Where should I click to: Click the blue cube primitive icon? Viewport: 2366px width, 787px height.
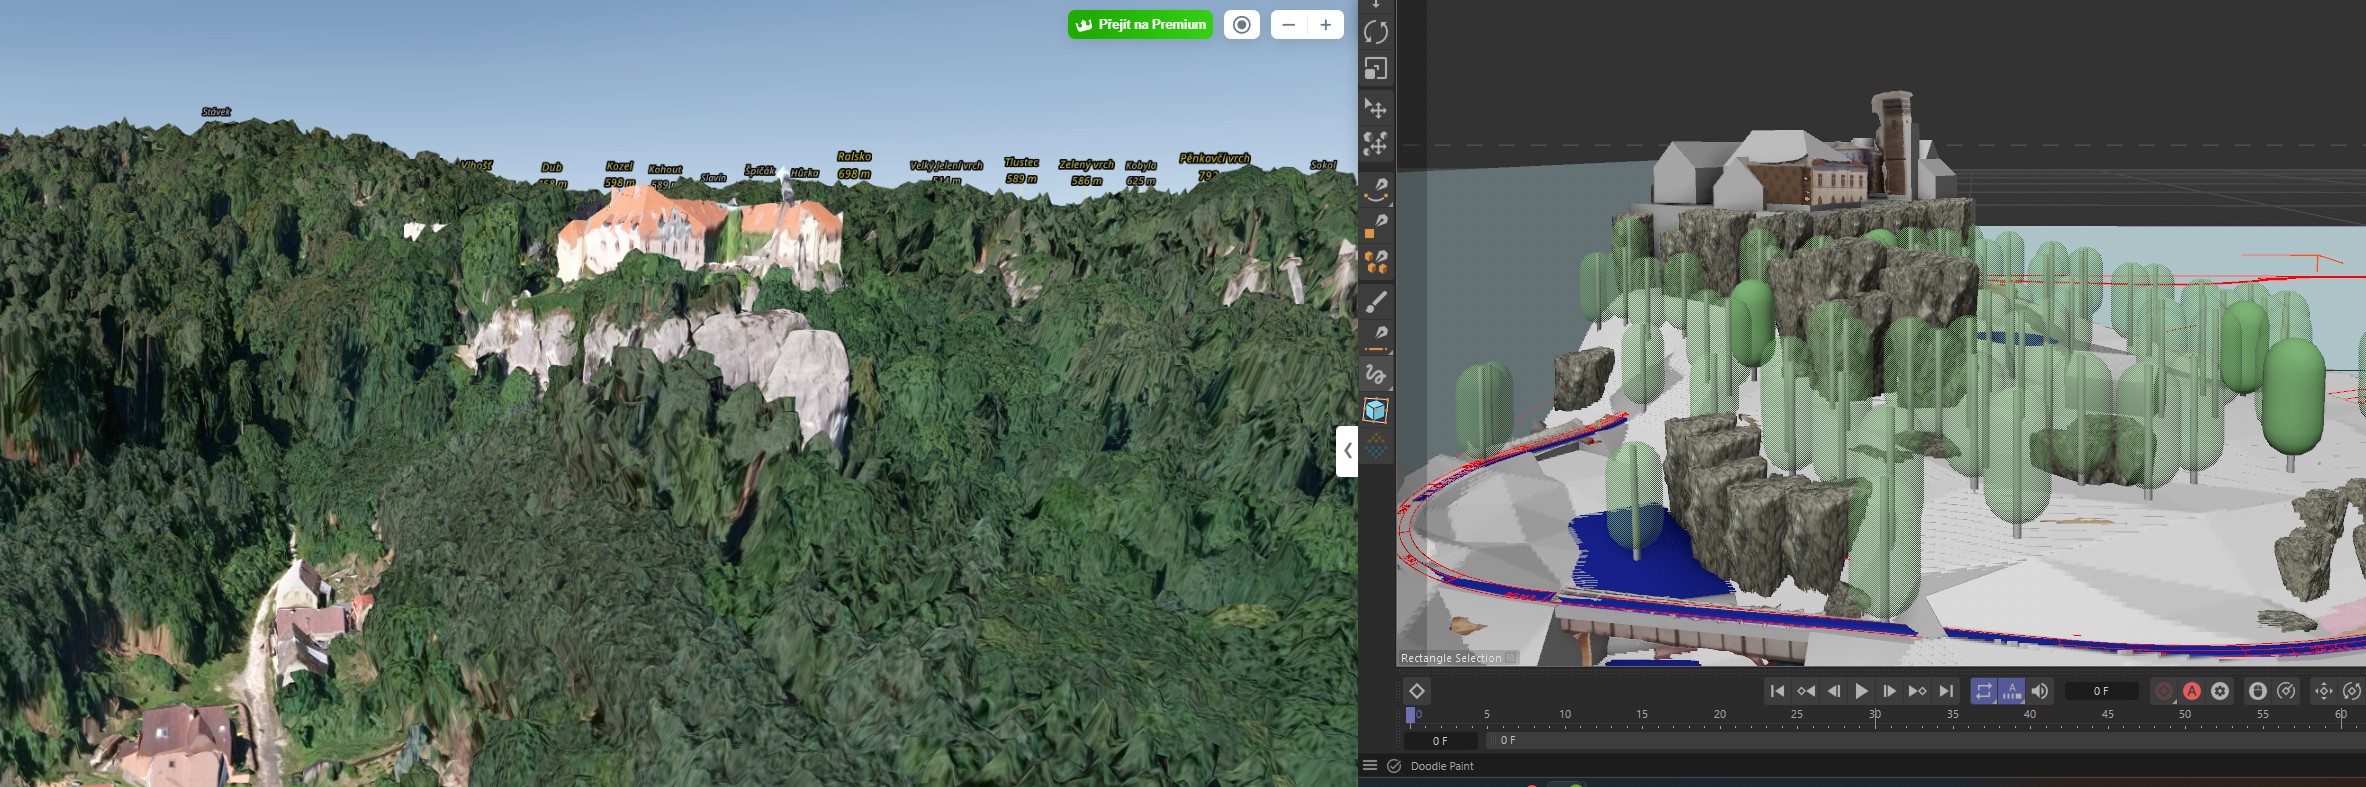[1376, 410]
